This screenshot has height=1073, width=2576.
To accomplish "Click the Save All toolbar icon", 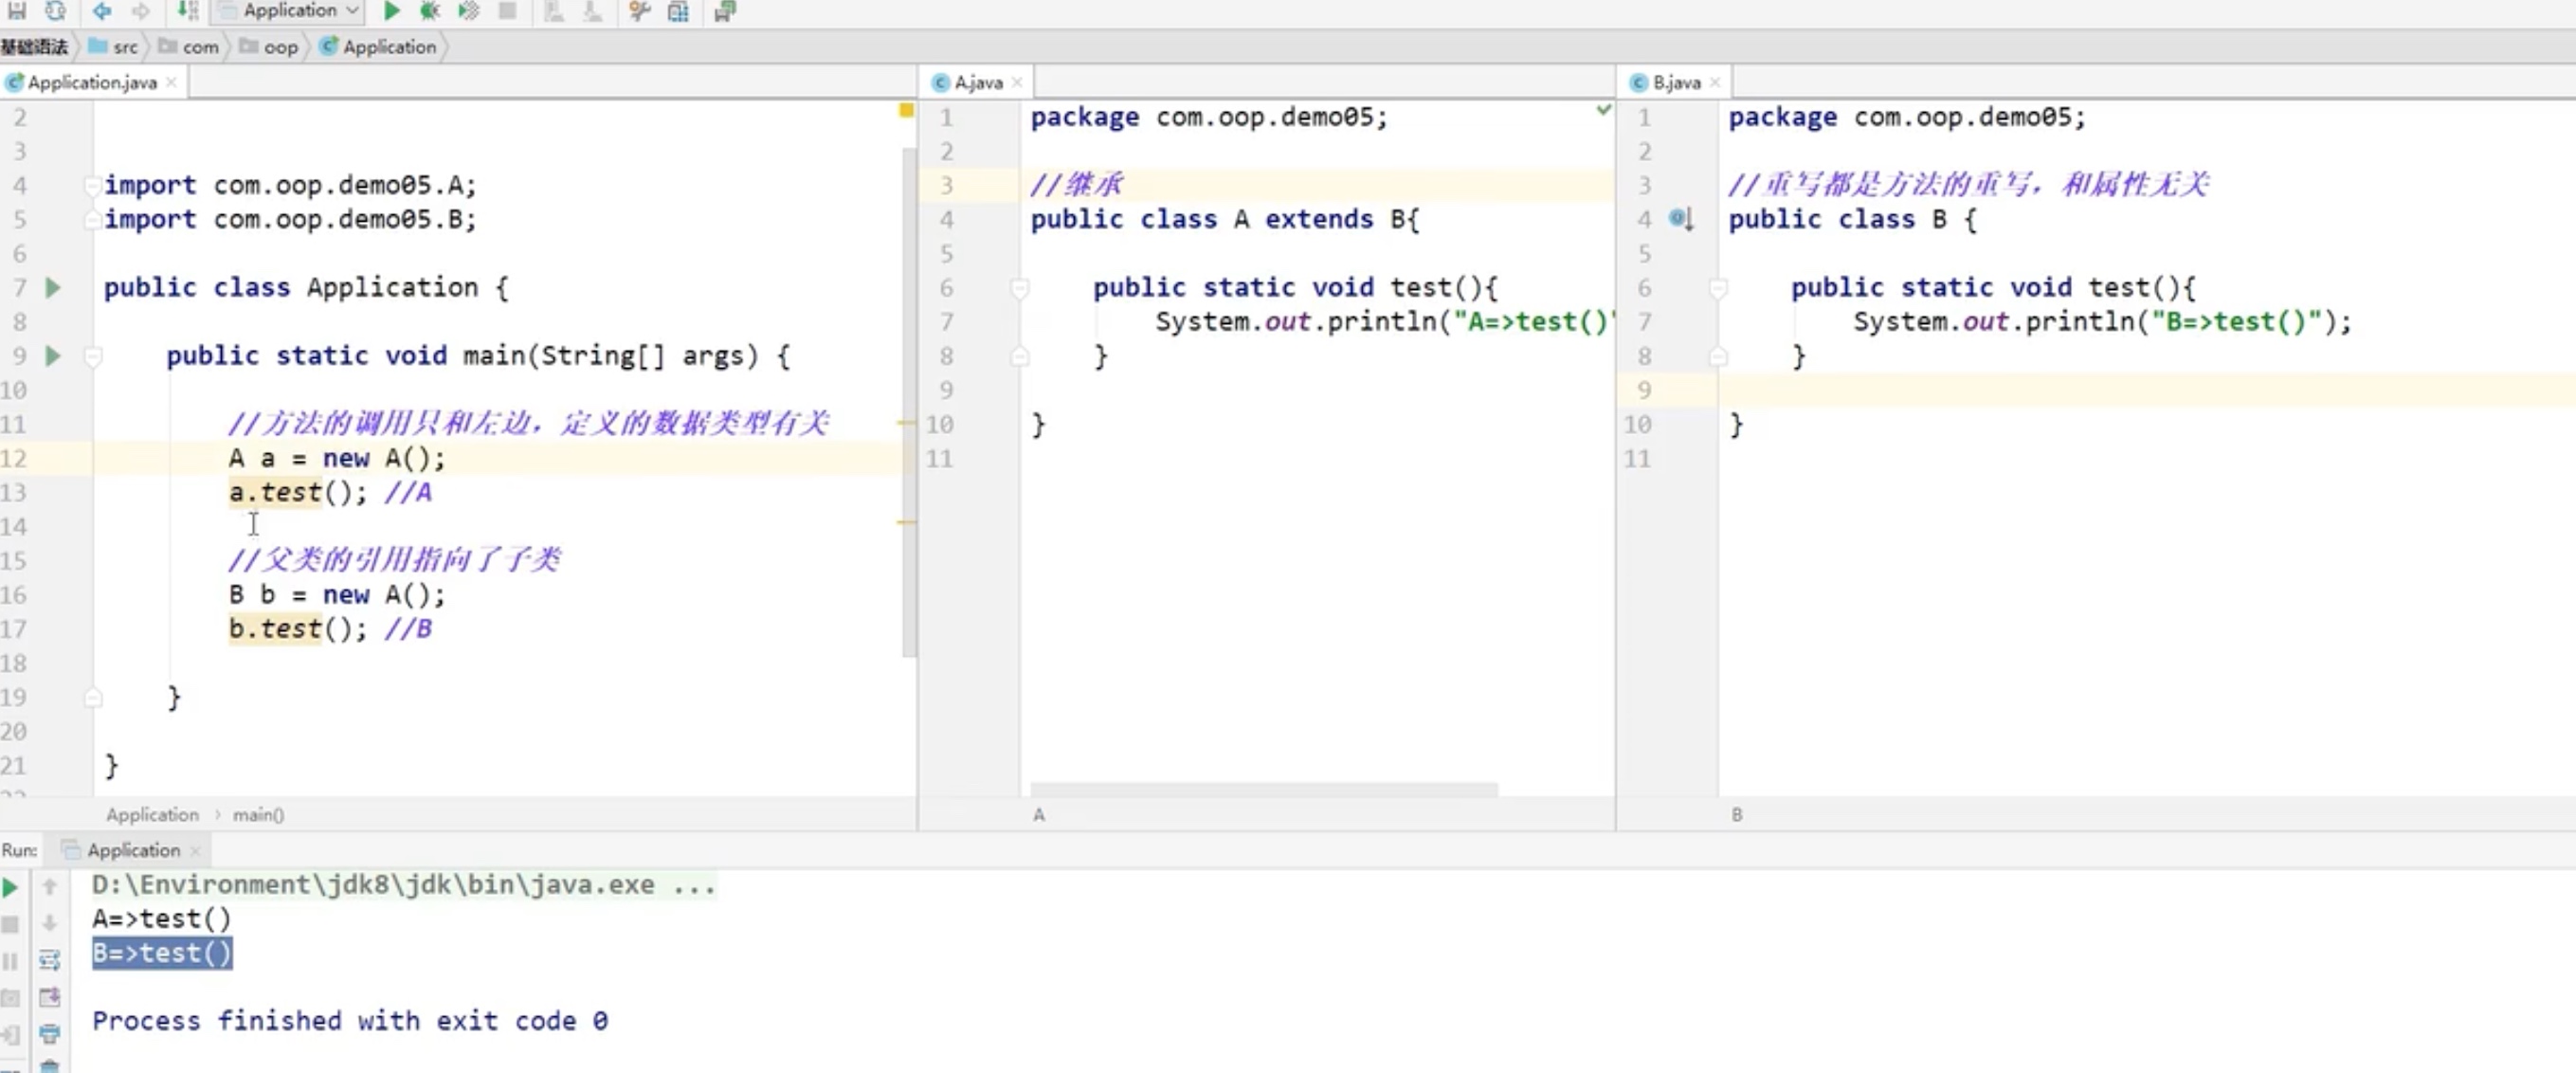I will [x=17, y=11].
